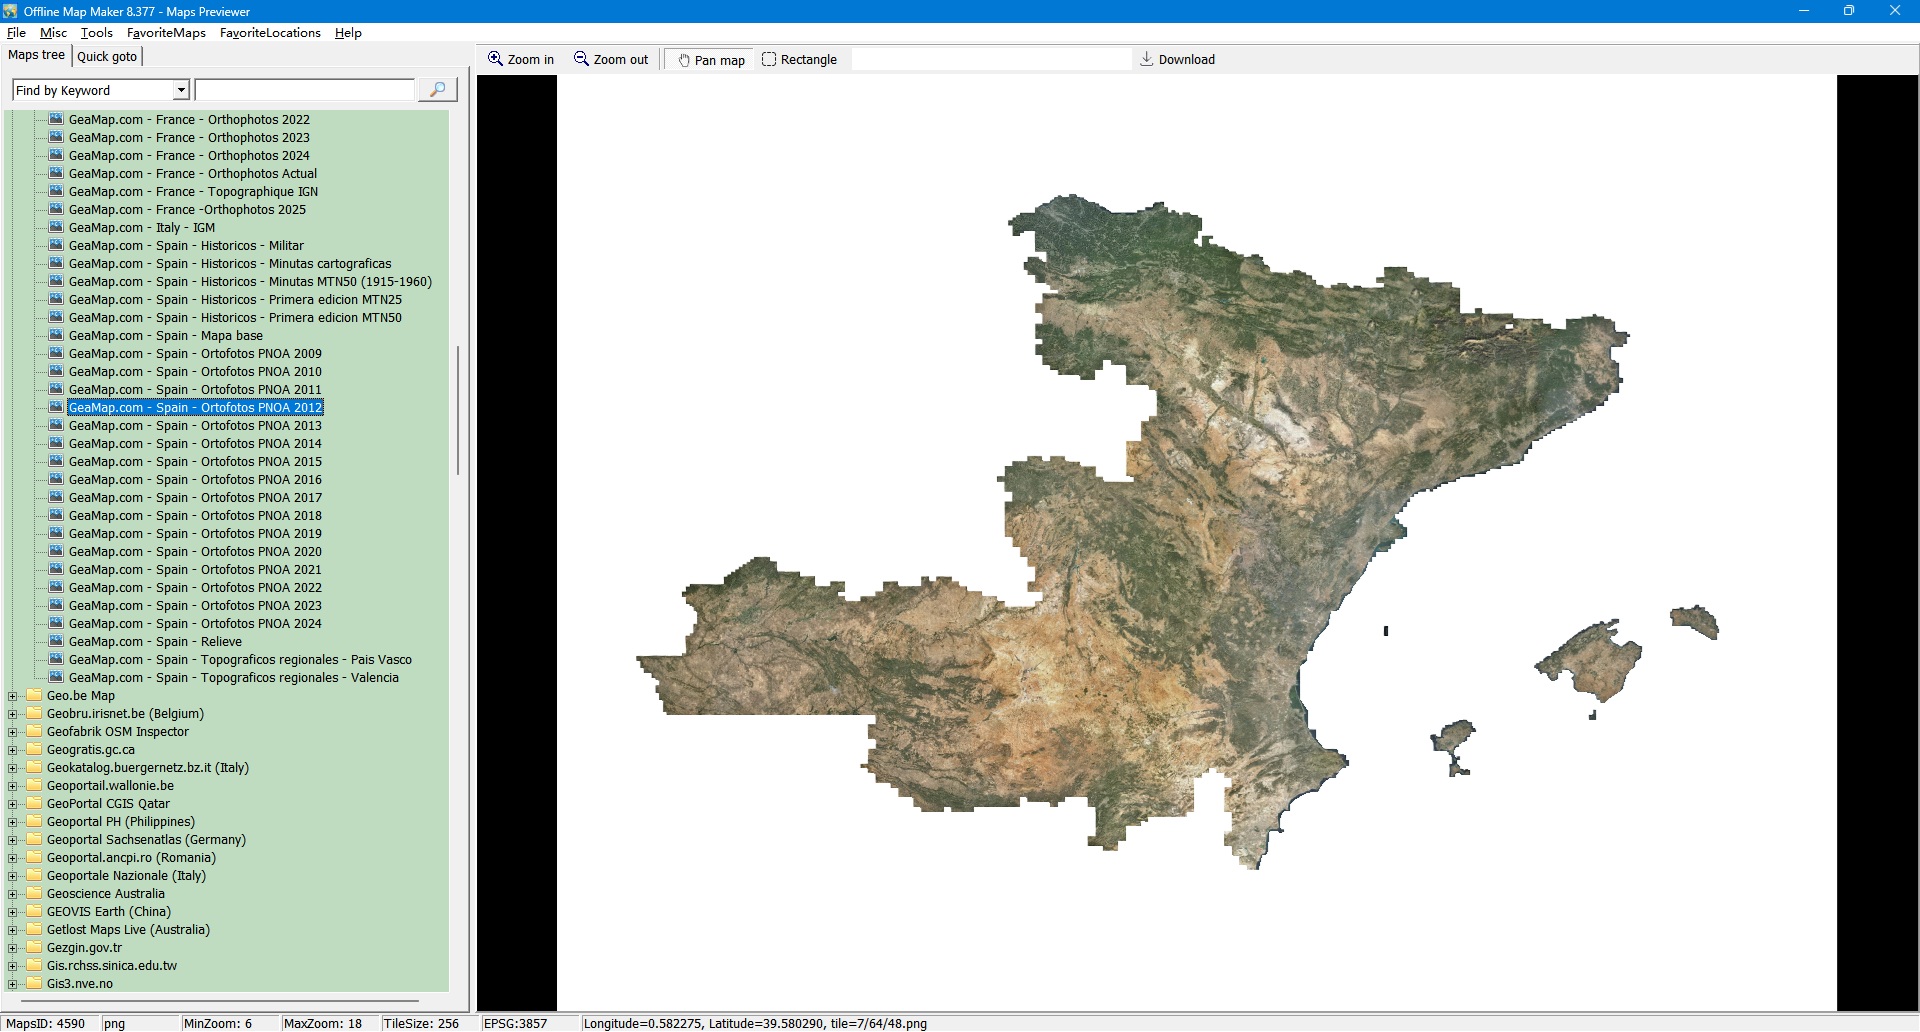The width and height of the screenshot is (1920, 1032).
Task: Click the Download arrow icon
Action: pos(1147,60)
